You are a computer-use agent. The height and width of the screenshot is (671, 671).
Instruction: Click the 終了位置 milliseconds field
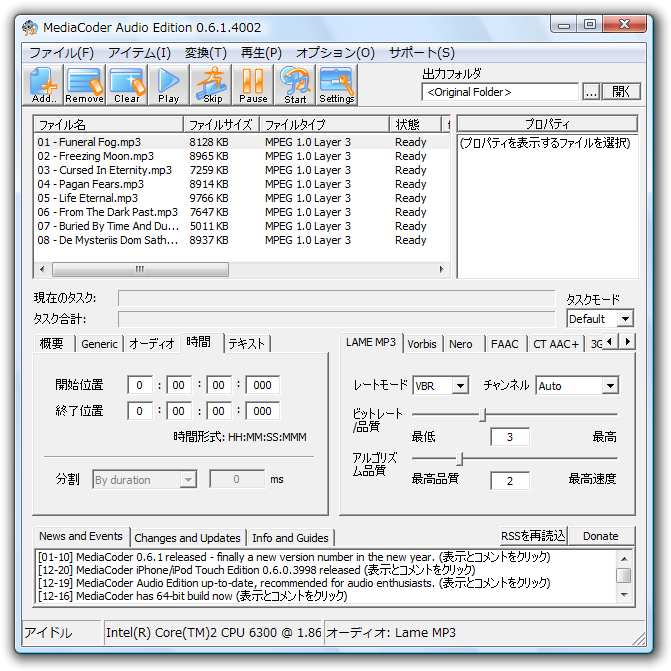pos(262,411)
